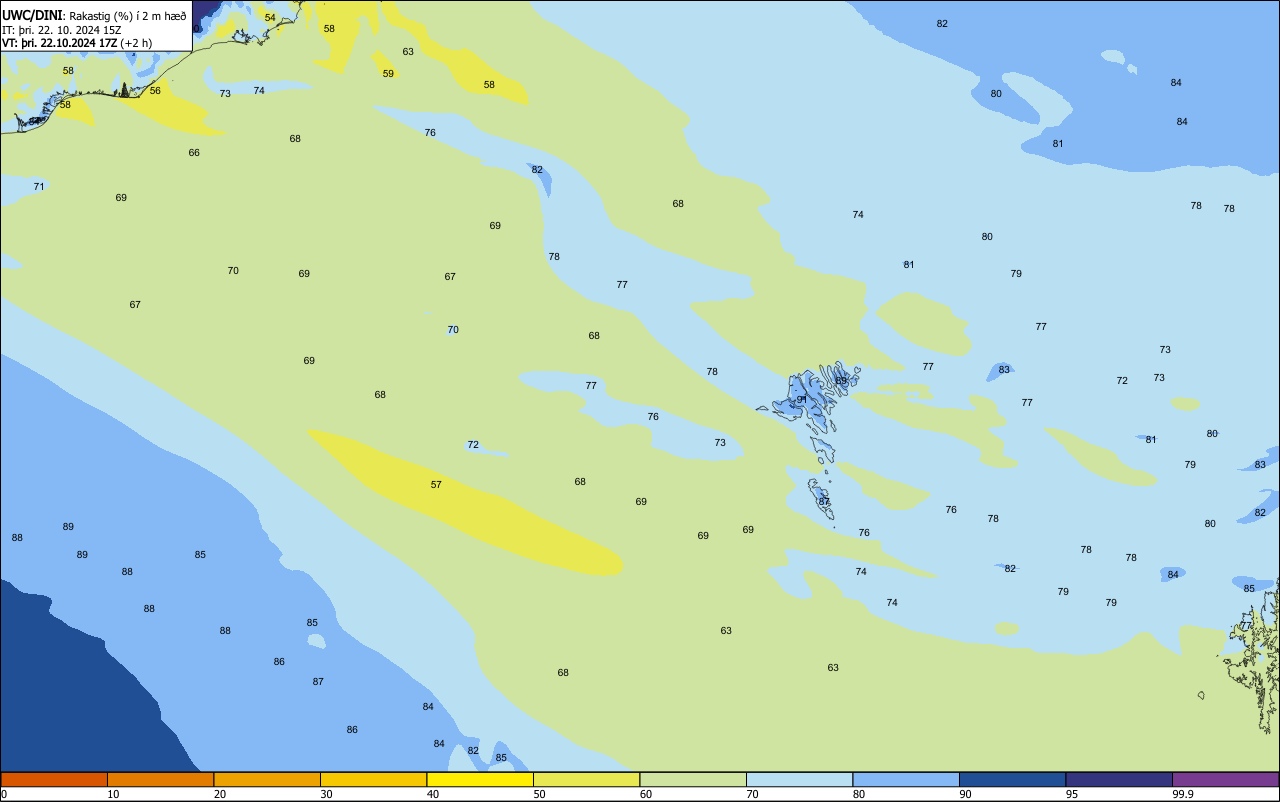Screen dimensions: 1280x802
Task: Click the 'VT: þri. 22.10.2024 17Z (+2 h)' line
Action: coord(77,43)
